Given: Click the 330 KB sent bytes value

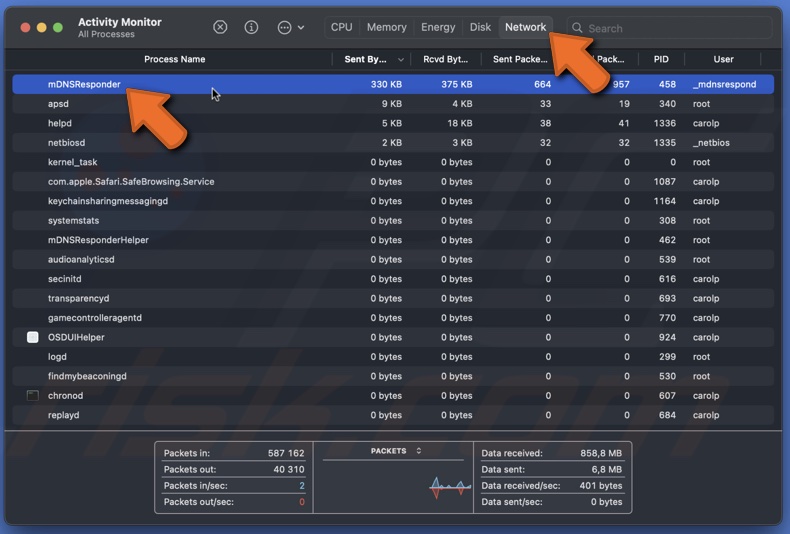Looking at the screenshot, I should point(386,84).
